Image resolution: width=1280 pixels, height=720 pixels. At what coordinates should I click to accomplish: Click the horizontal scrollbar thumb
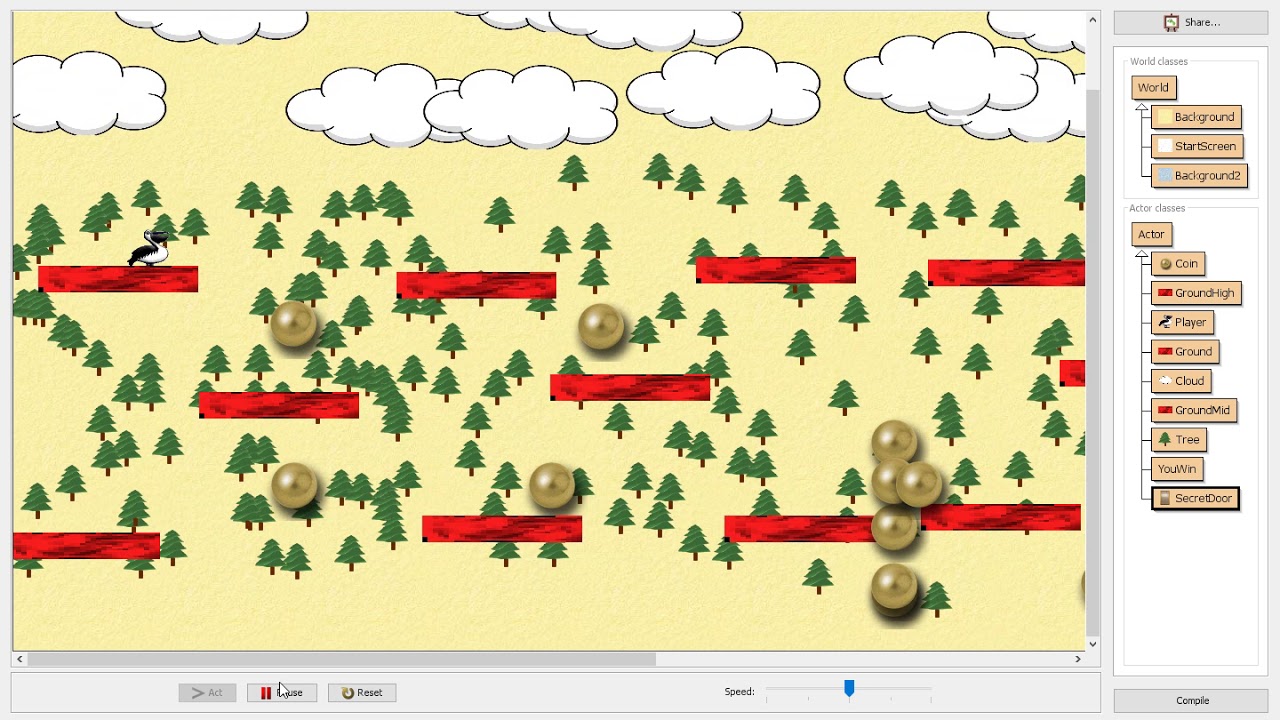[x=341, y=659]
